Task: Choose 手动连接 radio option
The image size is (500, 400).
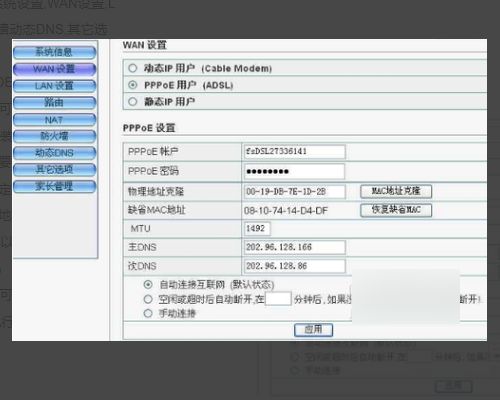Action: pos(148,314)
